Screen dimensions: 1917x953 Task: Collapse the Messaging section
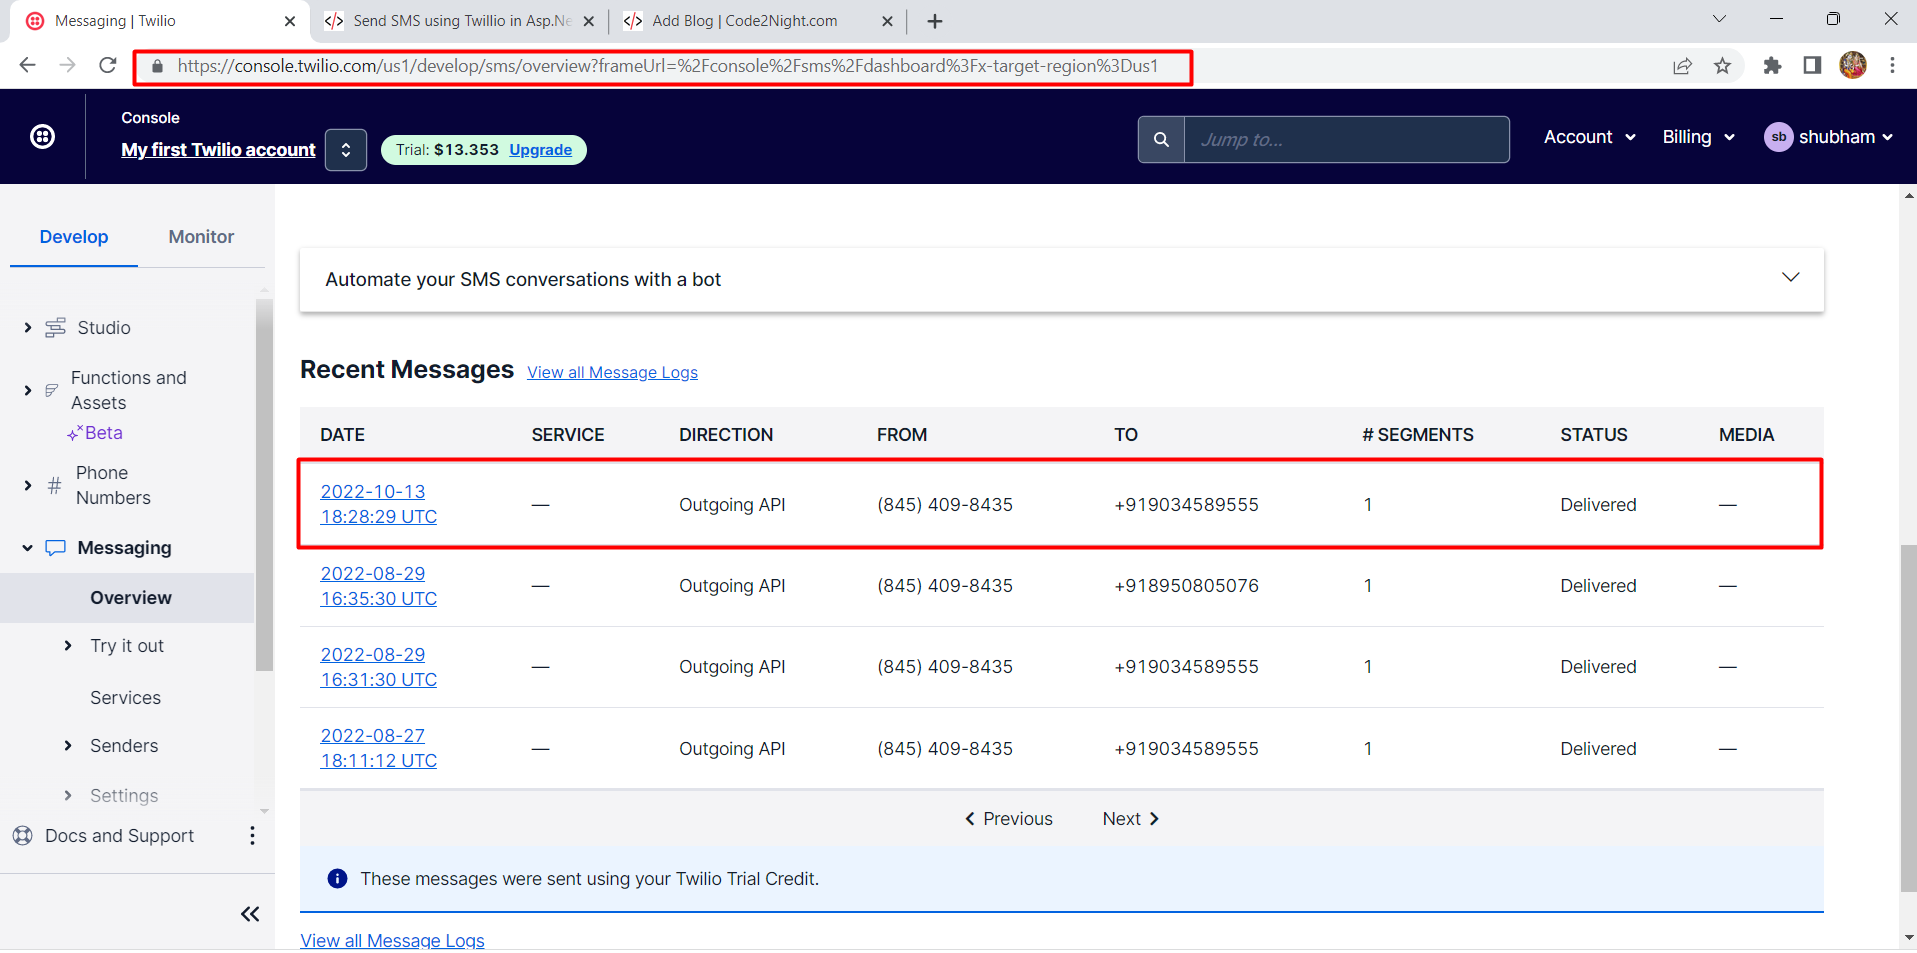click(27, 548)
